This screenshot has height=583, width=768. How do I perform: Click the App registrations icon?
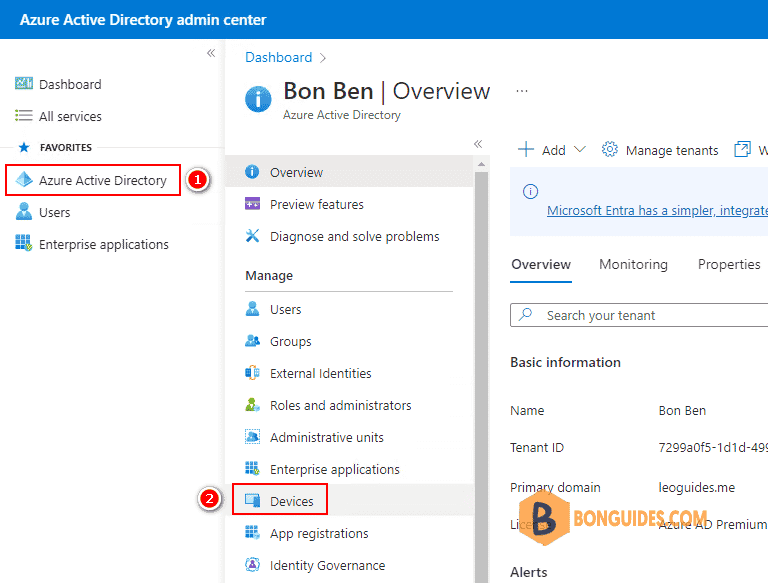pos(252,533)
